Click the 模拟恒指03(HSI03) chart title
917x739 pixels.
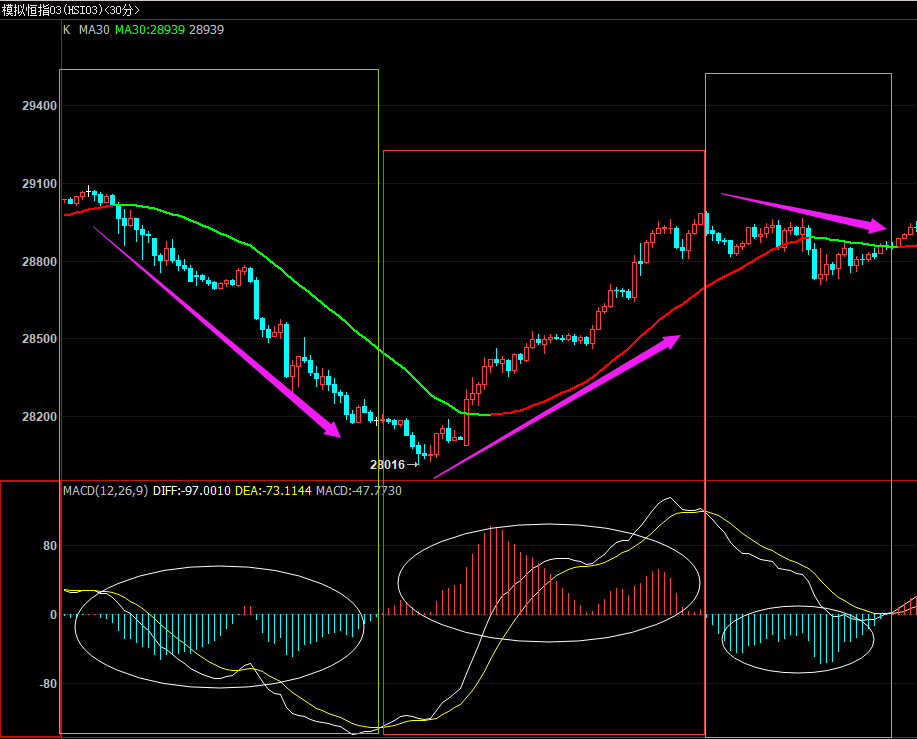[70, 9]
